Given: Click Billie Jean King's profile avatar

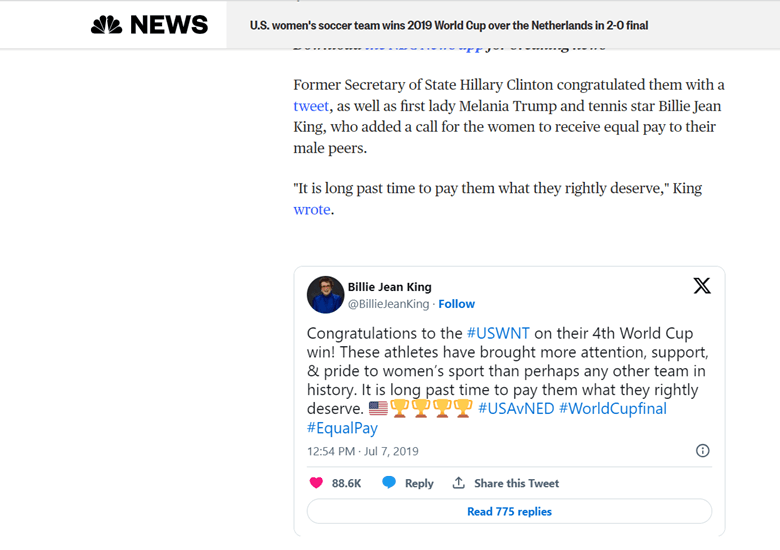Looking at the screenshot, I should [x=325, y=295].
